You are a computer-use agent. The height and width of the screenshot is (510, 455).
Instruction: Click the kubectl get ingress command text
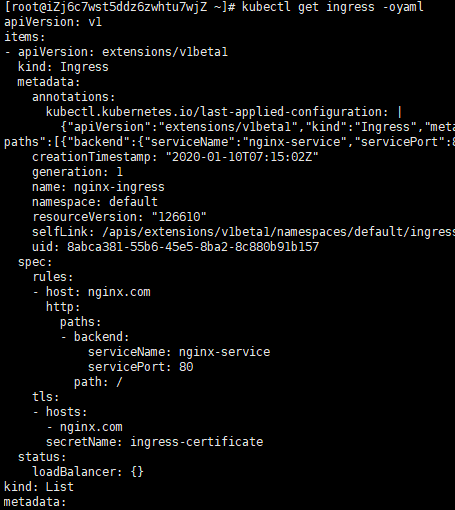click(332, 7)
